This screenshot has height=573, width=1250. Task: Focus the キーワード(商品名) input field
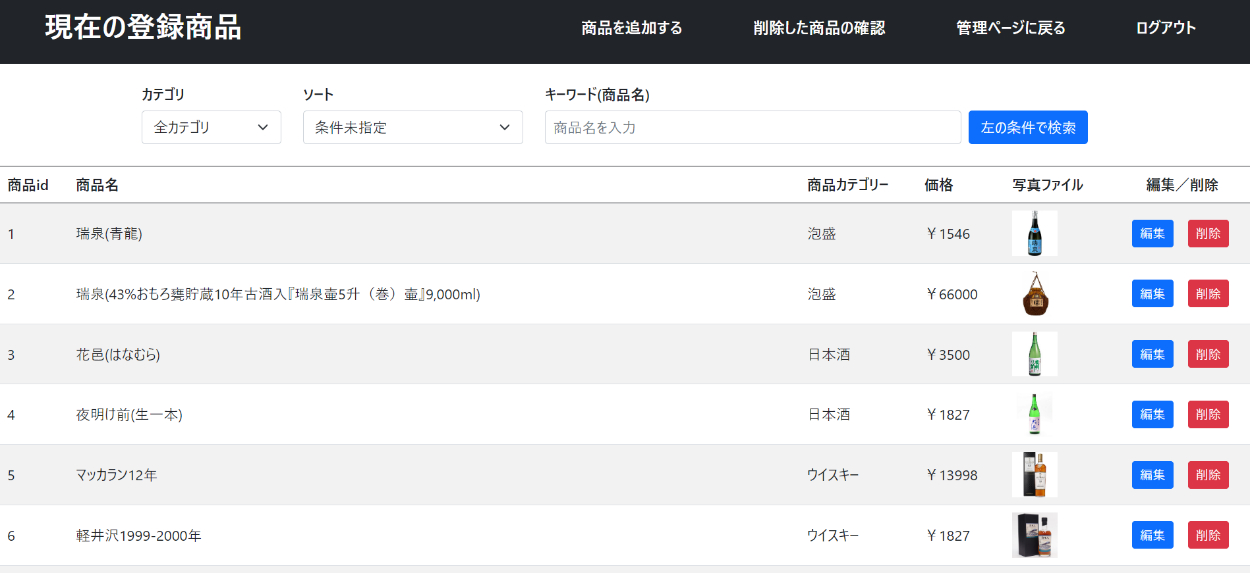752,127
